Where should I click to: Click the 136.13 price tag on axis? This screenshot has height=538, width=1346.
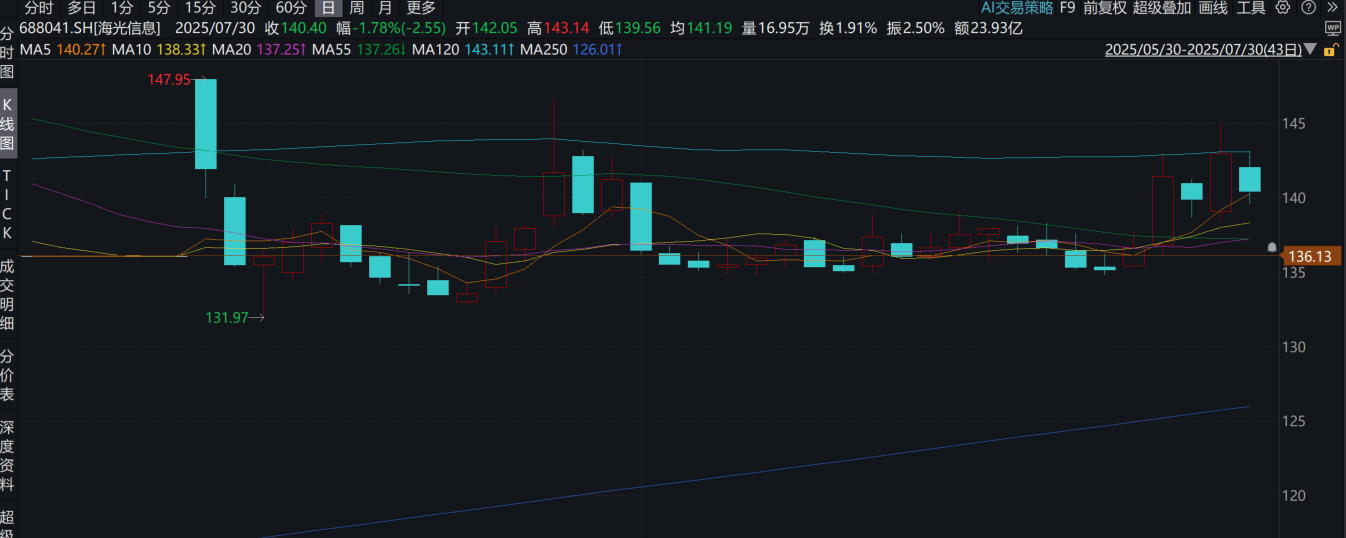pos(1310,257)
